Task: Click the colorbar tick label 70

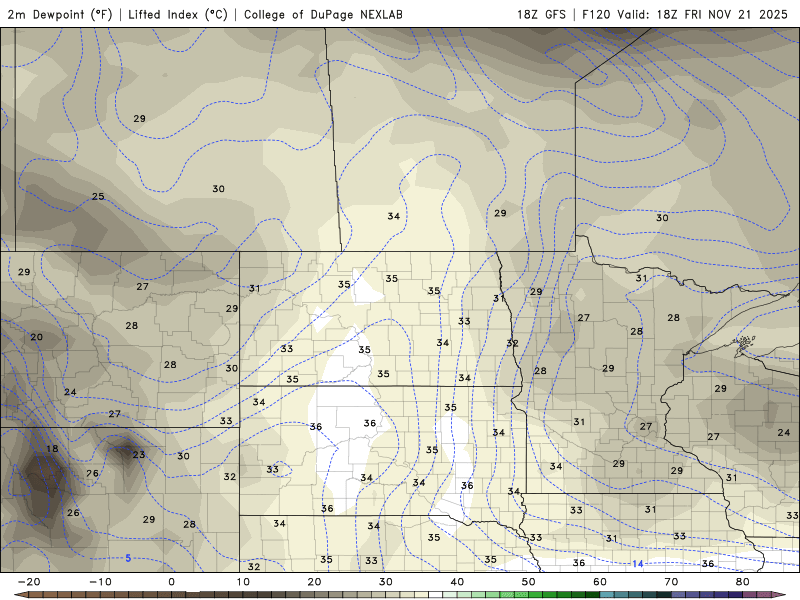Action: click(671, 582)
